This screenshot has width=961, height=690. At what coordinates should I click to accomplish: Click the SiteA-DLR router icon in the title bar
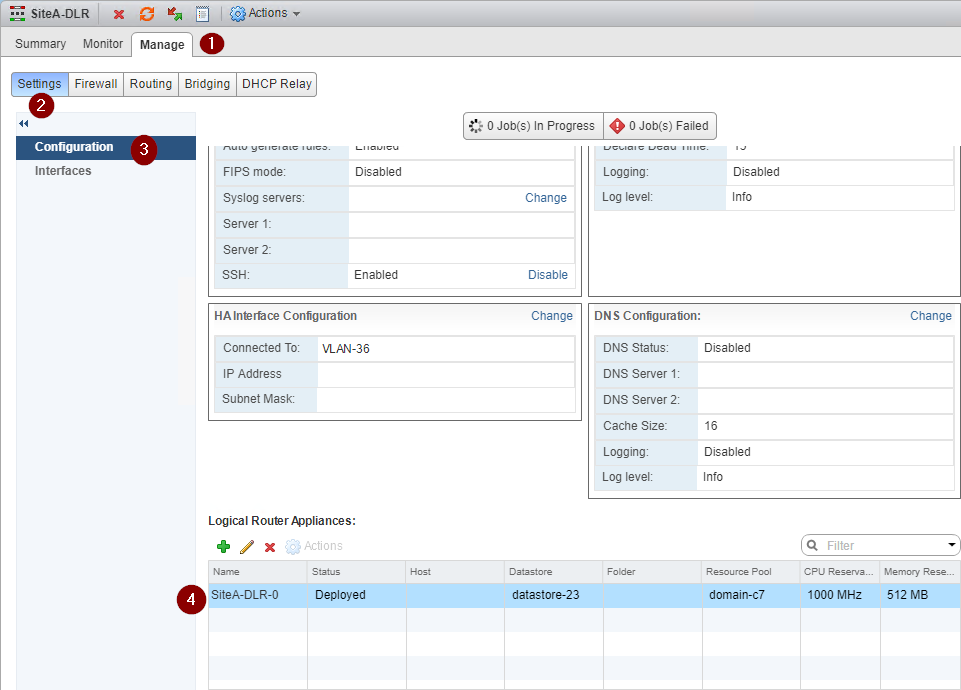[x=18, y=13]
